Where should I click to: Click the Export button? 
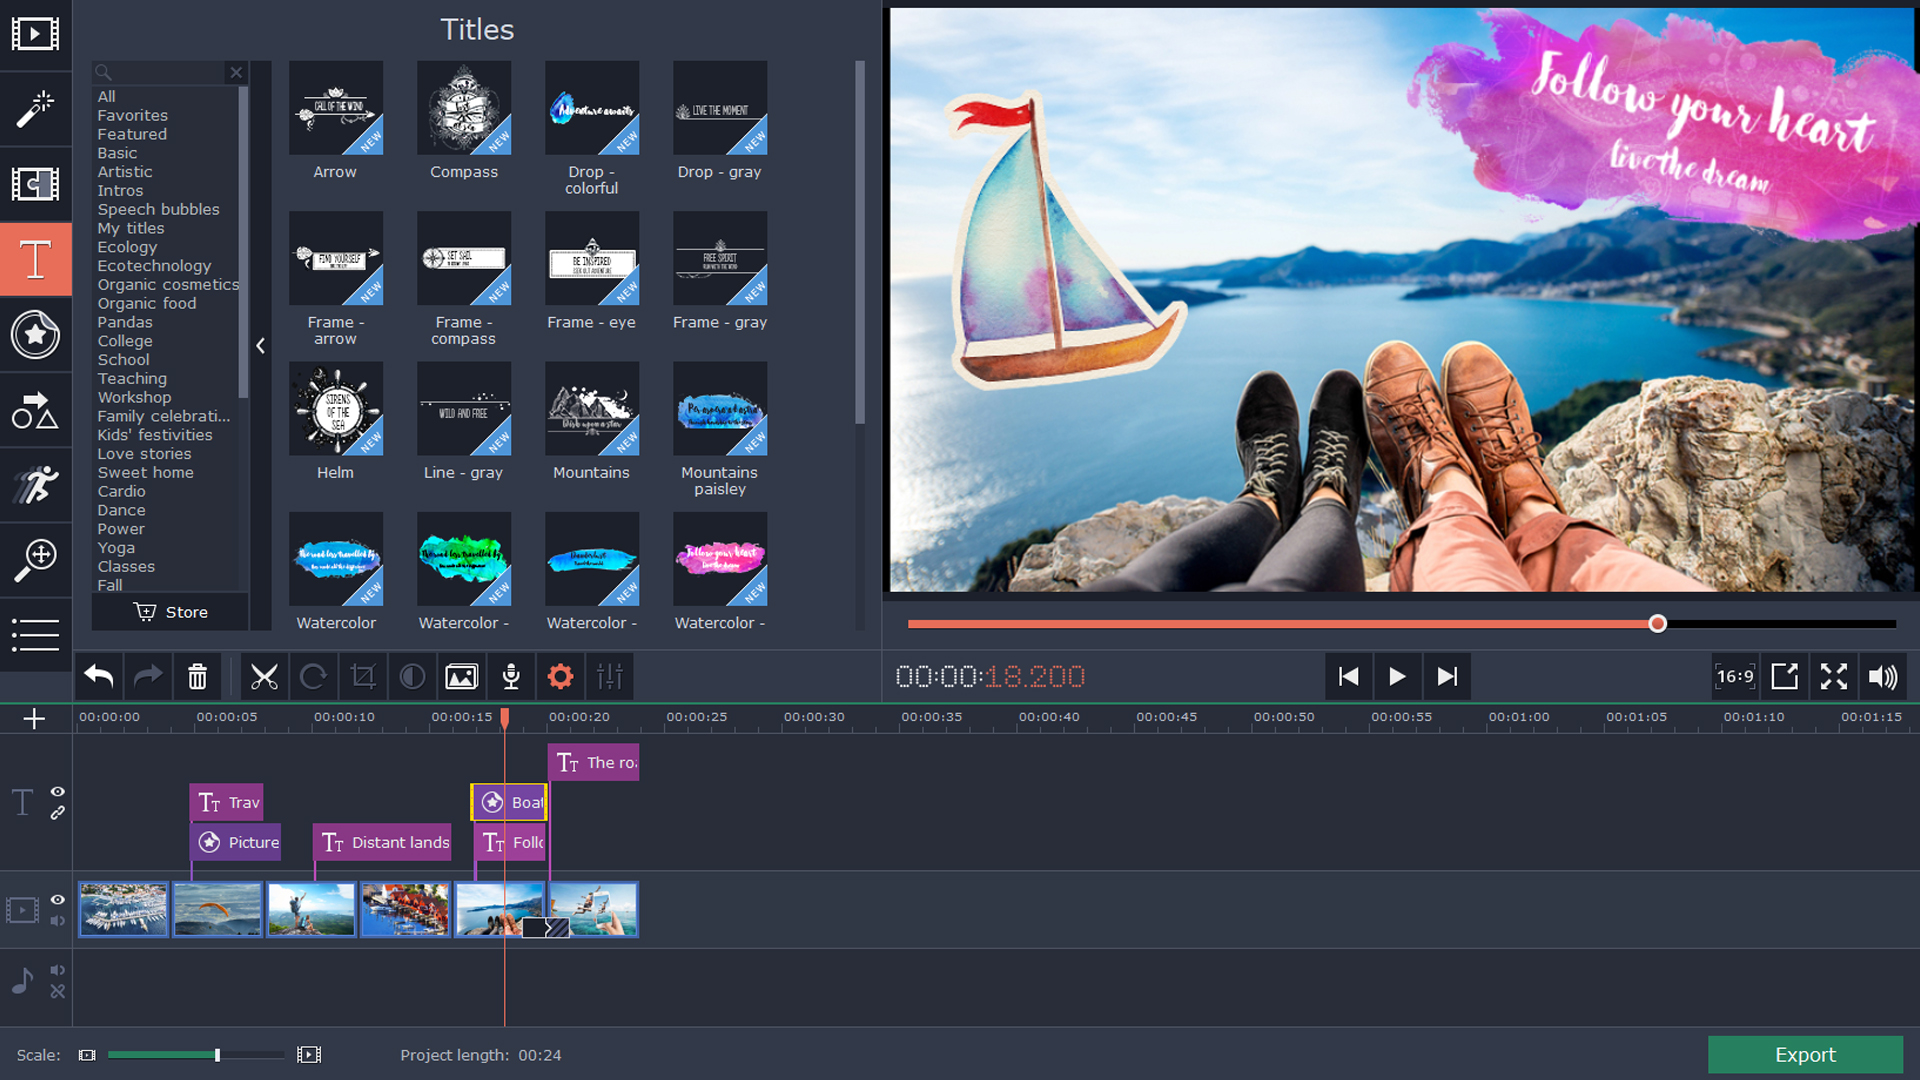tap(1805, 1054)
